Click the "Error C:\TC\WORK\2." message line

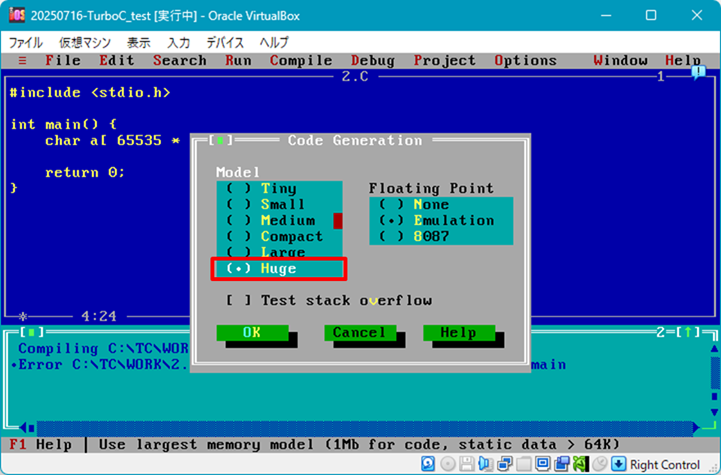[103, 365]
